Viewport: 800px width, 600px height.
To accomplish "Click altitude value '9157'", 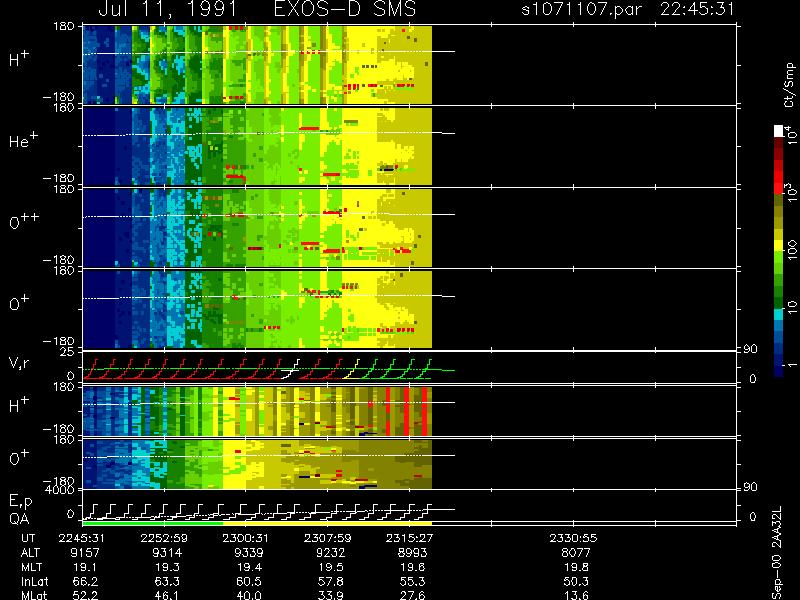I will 85,553.
